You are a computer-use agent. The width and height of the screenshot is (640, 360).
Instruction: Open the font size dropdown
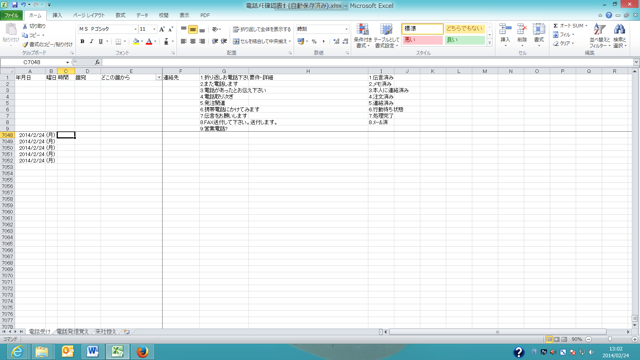(154, 29)
